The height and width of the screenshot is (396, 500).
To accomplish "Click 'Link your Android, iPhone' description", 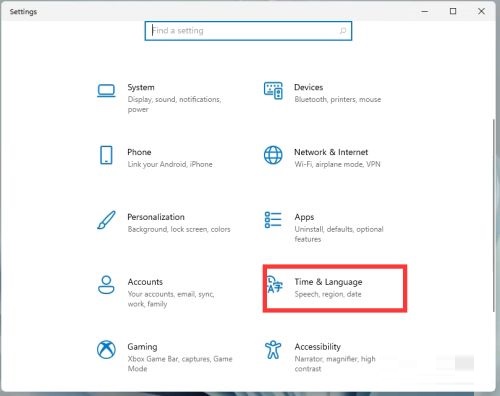I will (170, 164).
